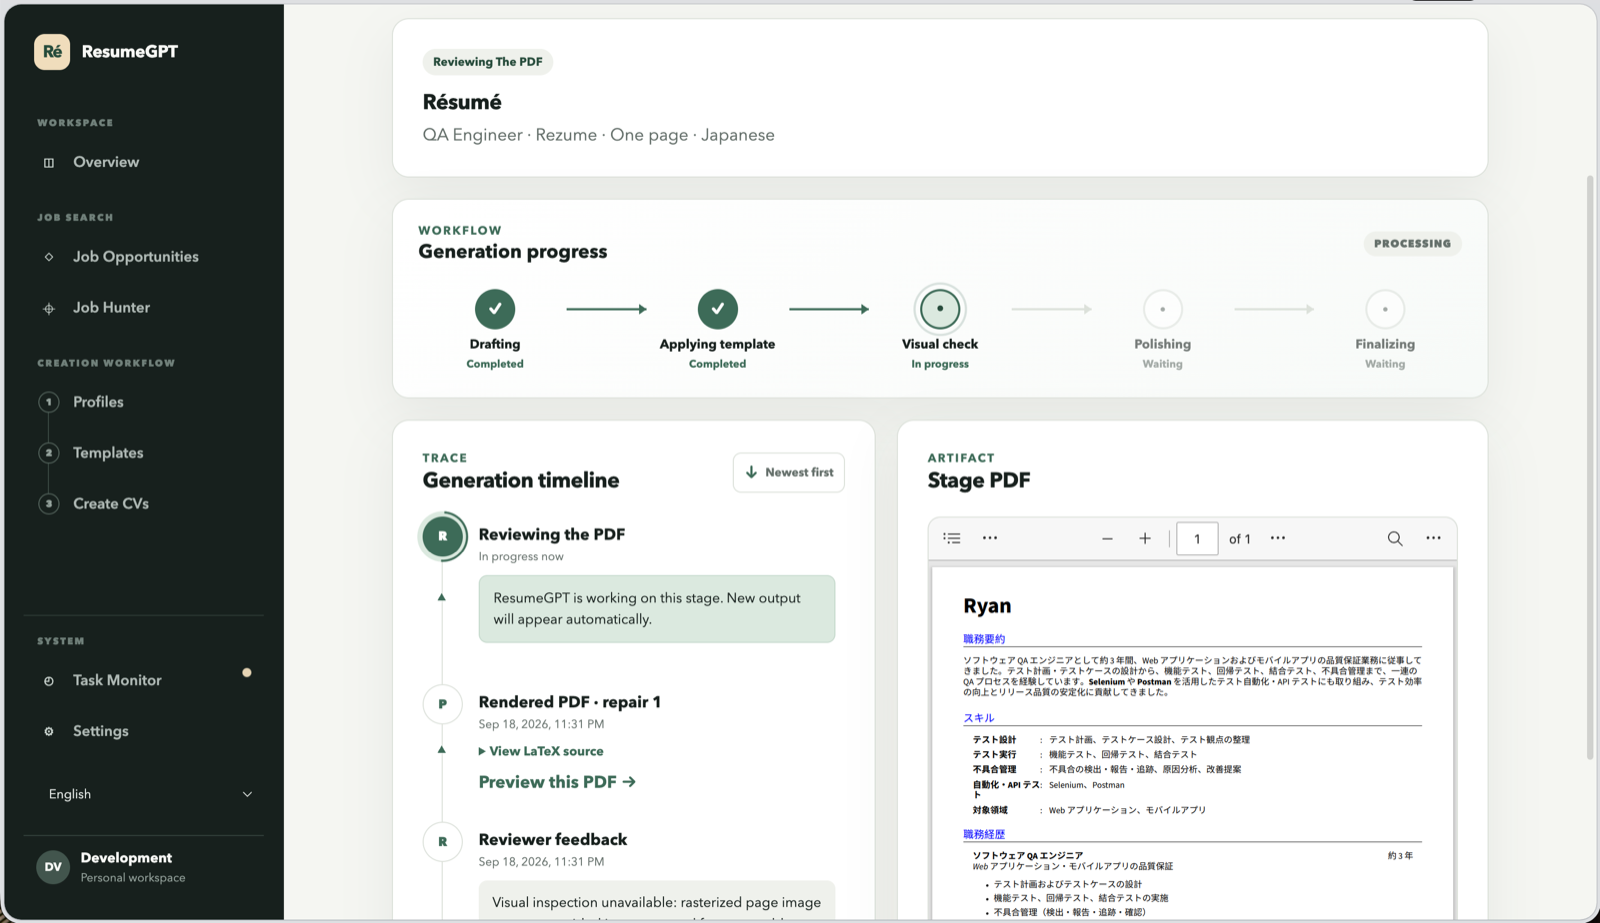
Task: Click the Ré ResumeGPT logo icon
Action: [52, 52]
